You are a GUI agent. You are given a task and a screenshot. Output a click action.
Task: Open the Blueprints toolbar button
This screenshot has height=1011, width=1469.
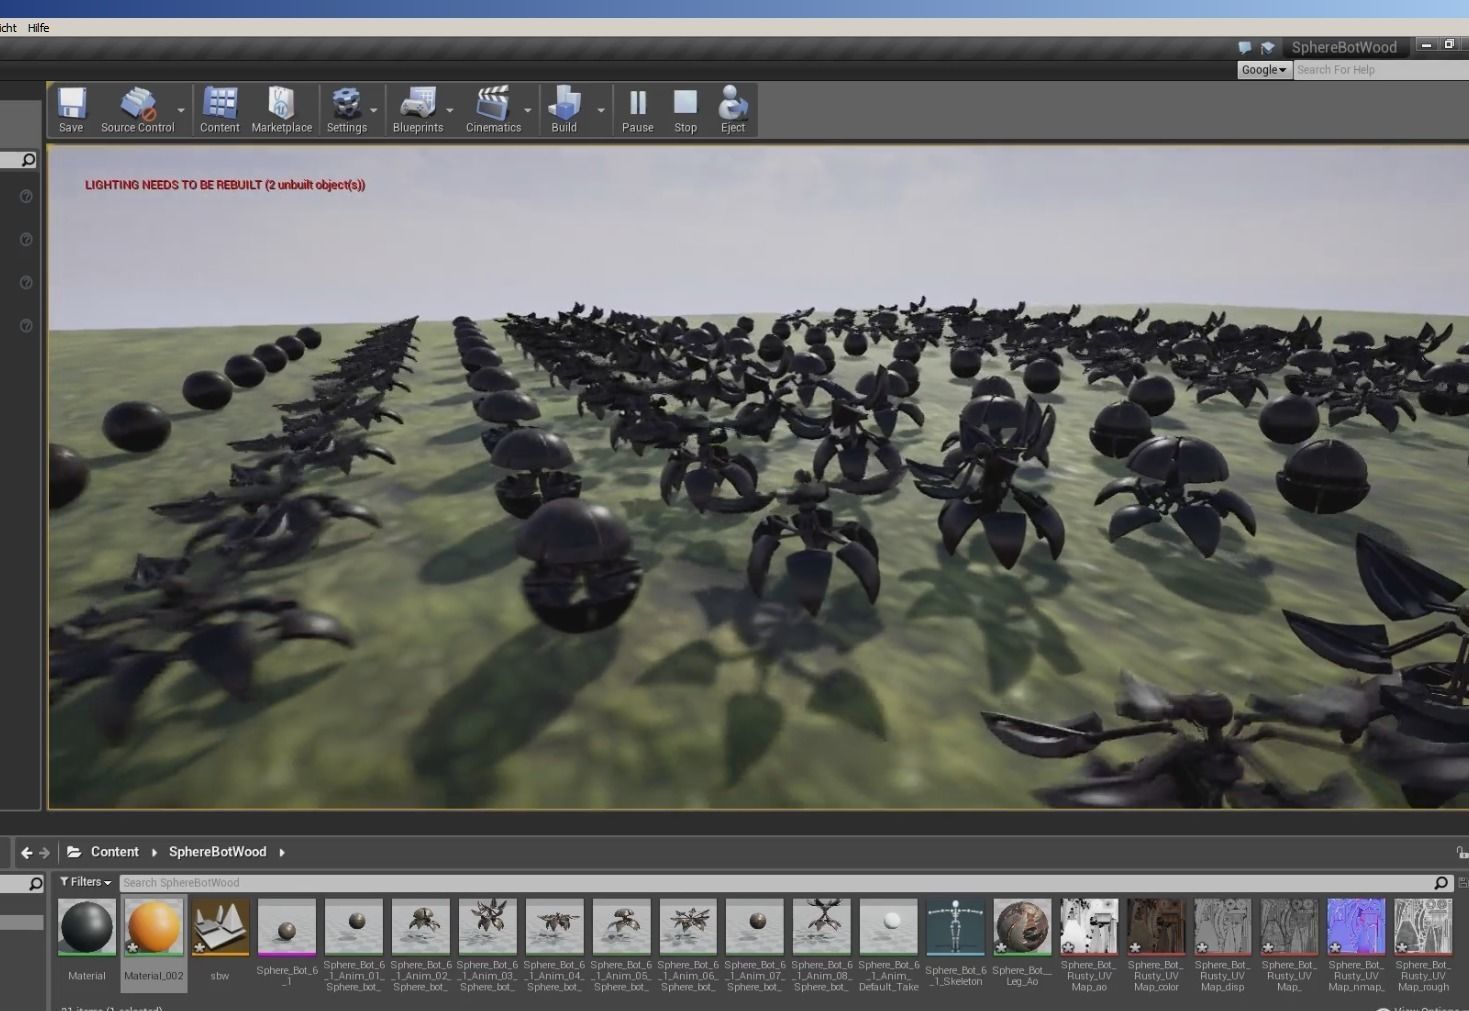point(418,110)
